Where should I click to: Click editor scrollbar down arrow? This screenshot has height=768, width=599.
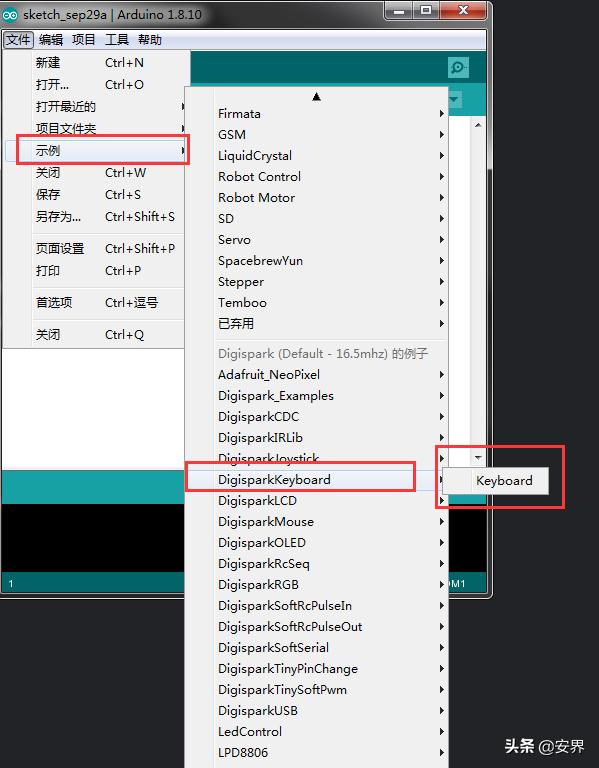[x=478, y=457]
